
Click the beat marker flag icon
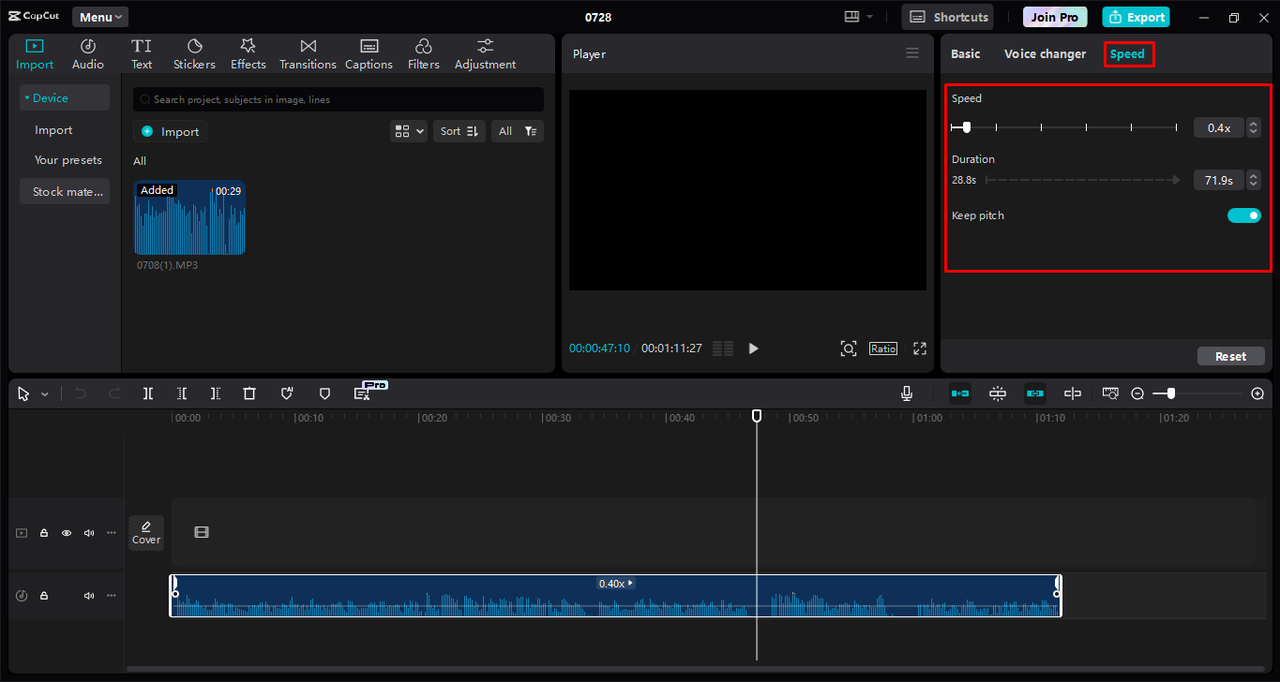tap(287, 394)
